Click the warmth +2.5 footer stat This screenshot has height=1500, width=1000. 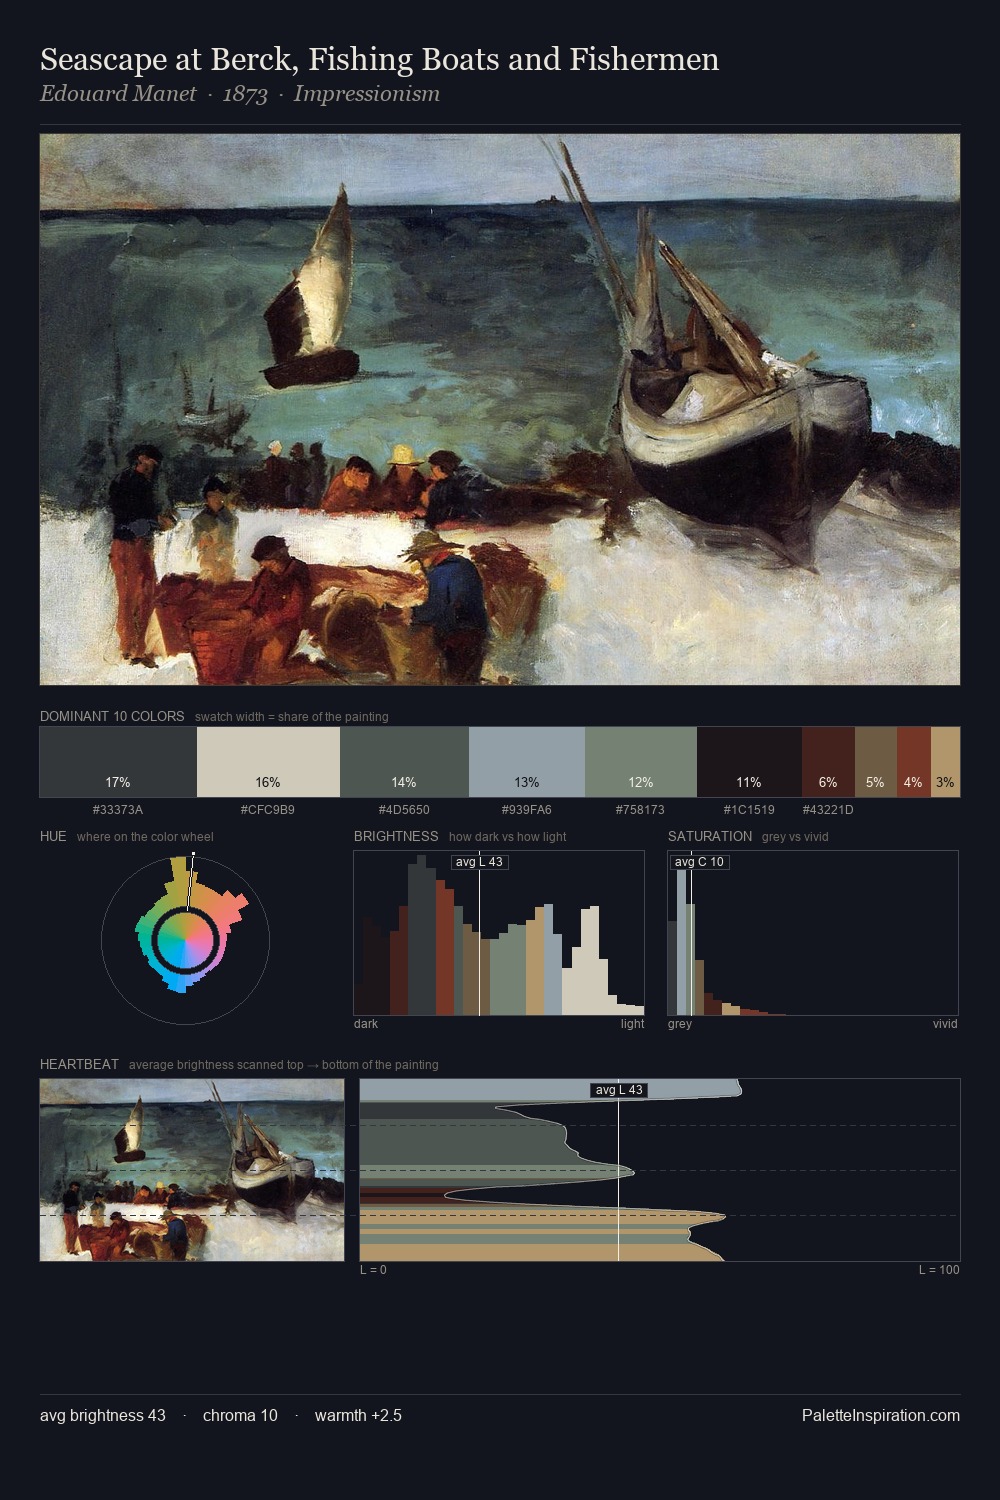[x=358, y=1415]
